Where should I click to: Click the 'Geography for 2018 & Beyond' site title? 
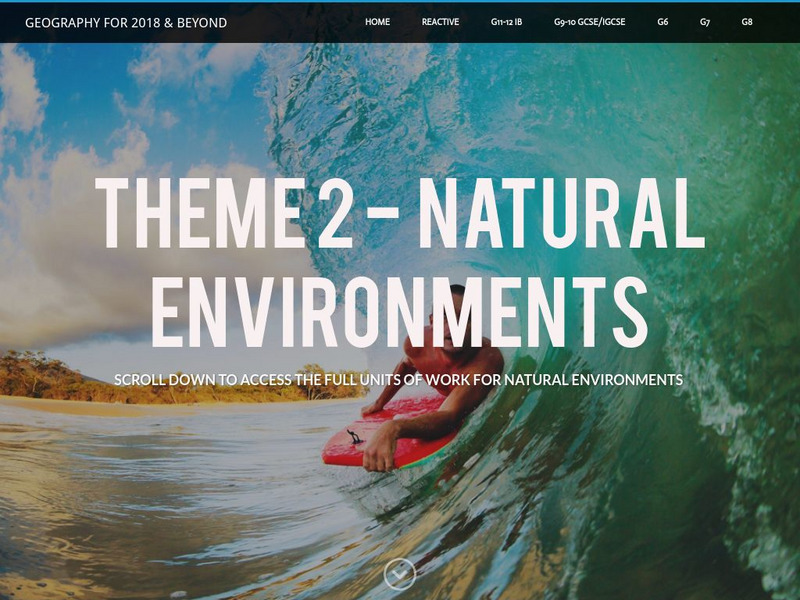pos(126,22)
